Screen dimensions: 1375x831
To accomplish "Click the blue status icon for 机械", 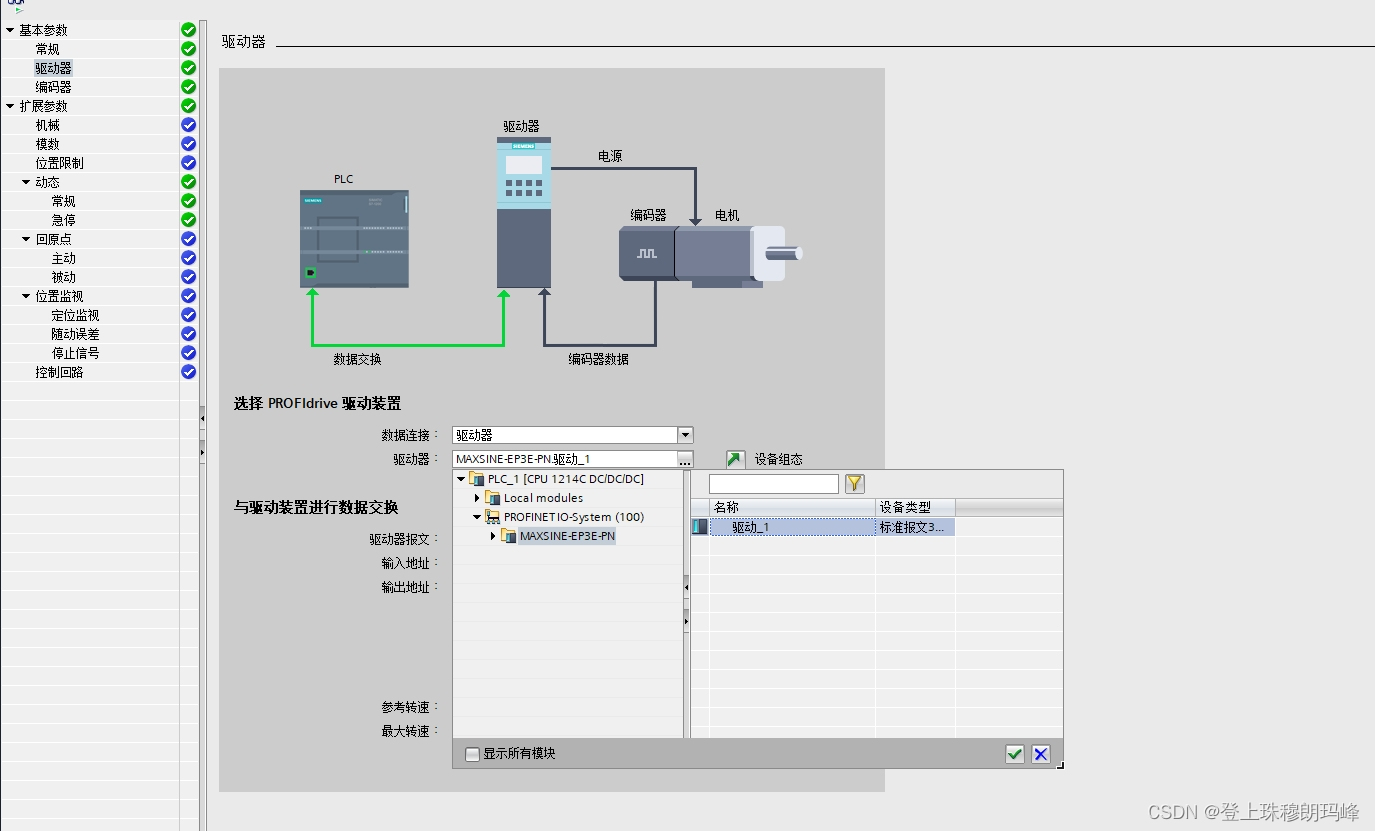I will coord(188,125).
